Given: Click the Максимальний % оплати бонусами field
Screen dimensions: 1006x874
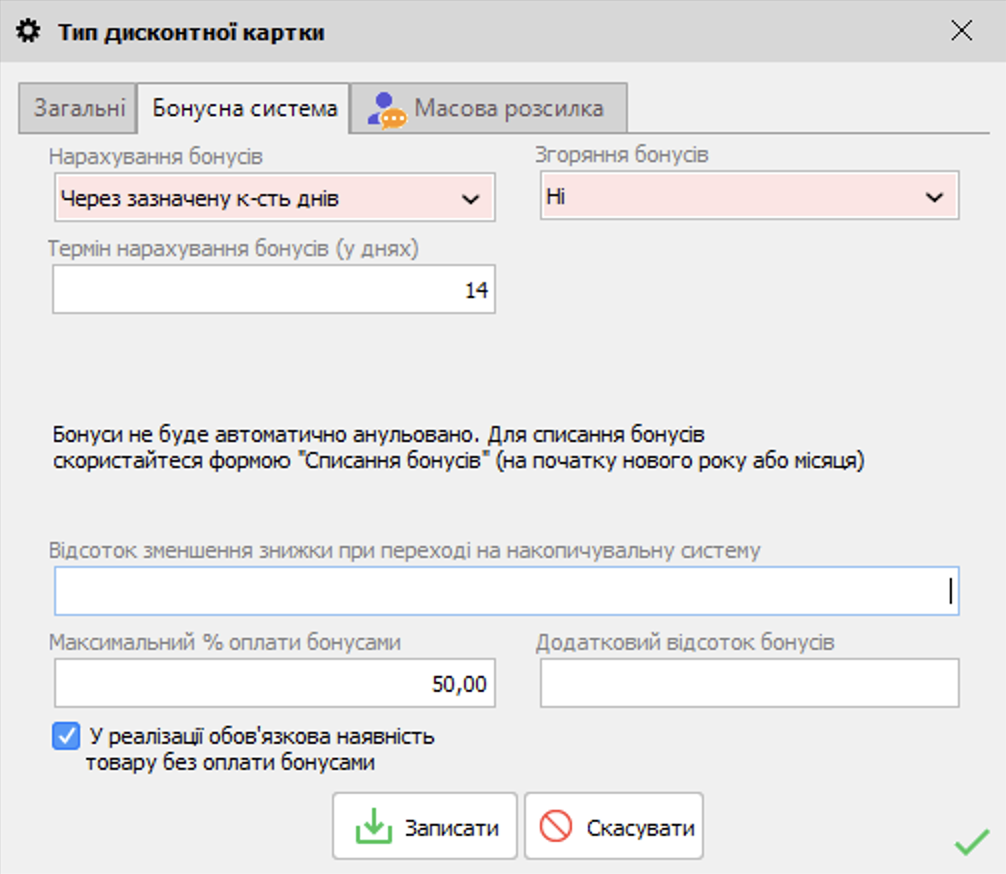Looking at the screenshot, I should [275, 683].
